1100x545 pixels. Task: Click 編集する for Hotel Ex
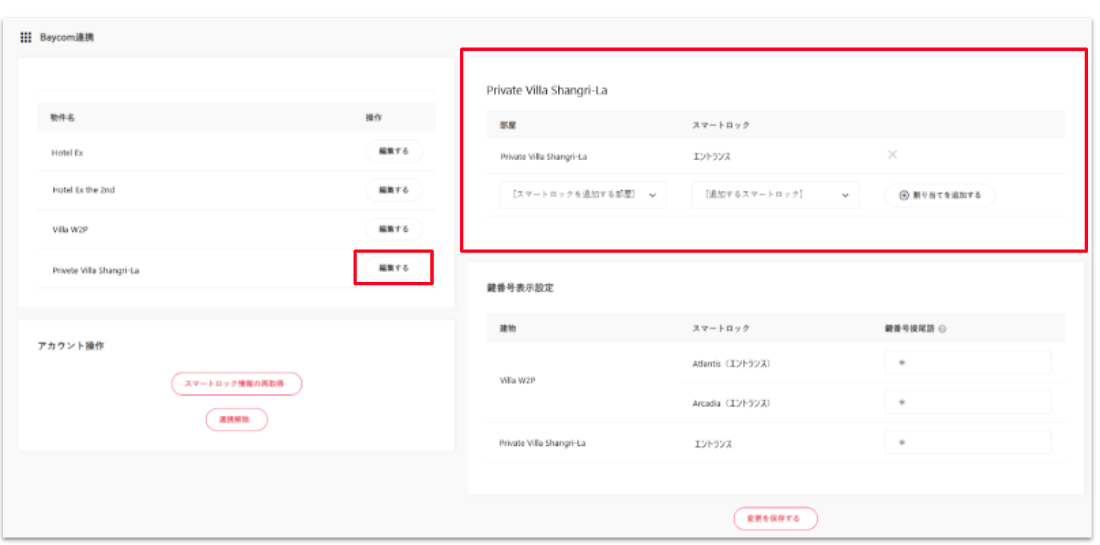(x=393, y=151)
